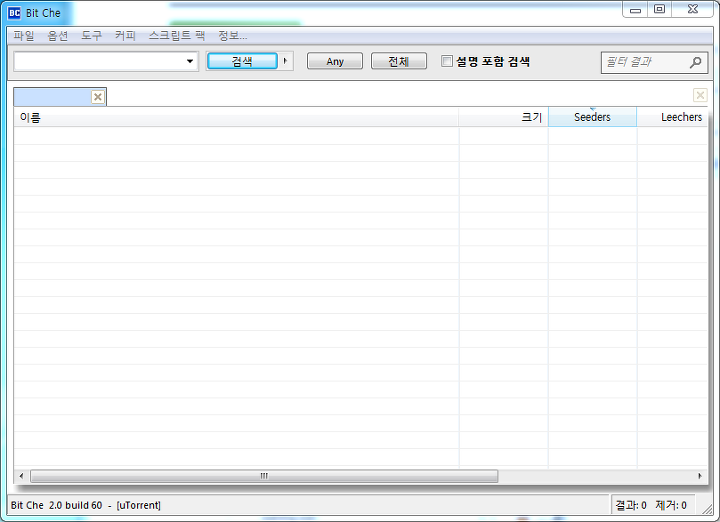Enable the 설명 포함 검색 checkbox
Screen dimensions: 720x522
(446, 61)
